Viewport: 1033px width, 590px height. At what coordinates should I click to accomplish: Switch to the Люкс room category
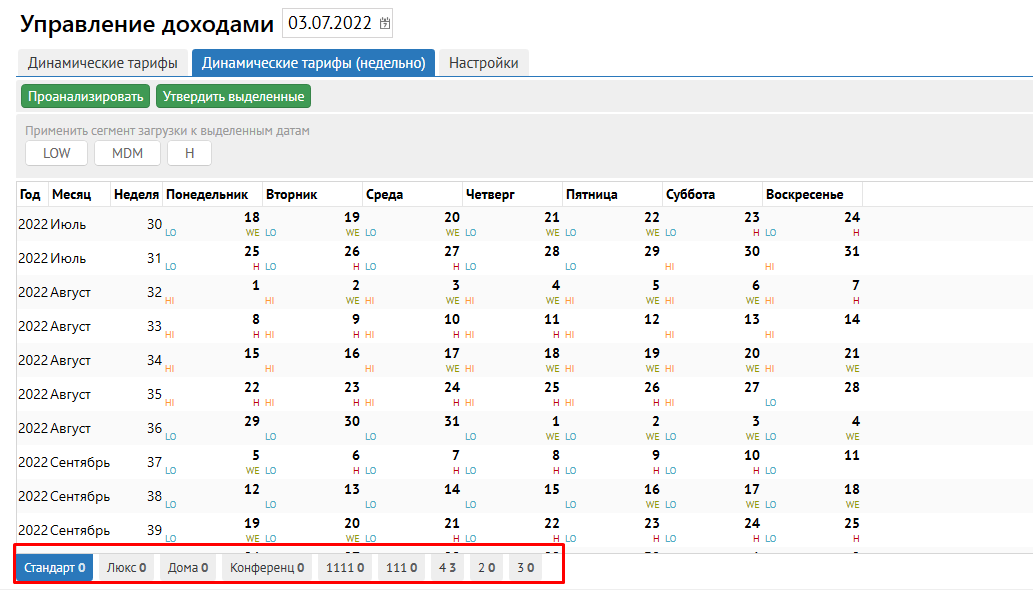pyautogui.click(x=126, y=568)
